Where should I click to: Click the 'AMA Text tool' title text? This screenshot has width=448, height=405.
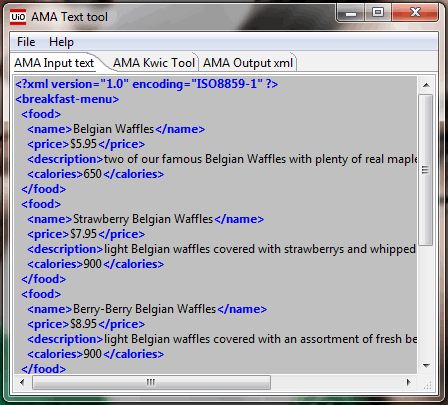(69, 17)
